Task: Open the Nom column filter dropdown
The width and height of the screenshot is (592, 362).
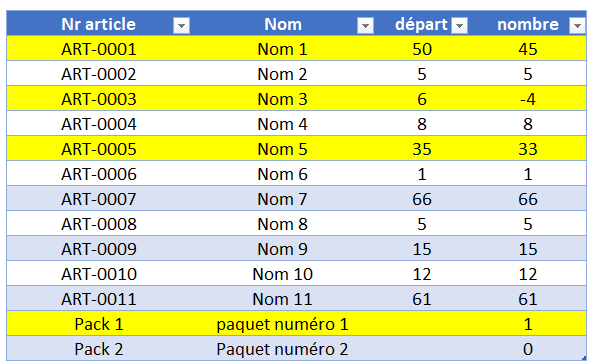Action: pyautogui.click(x=365, y=26)
